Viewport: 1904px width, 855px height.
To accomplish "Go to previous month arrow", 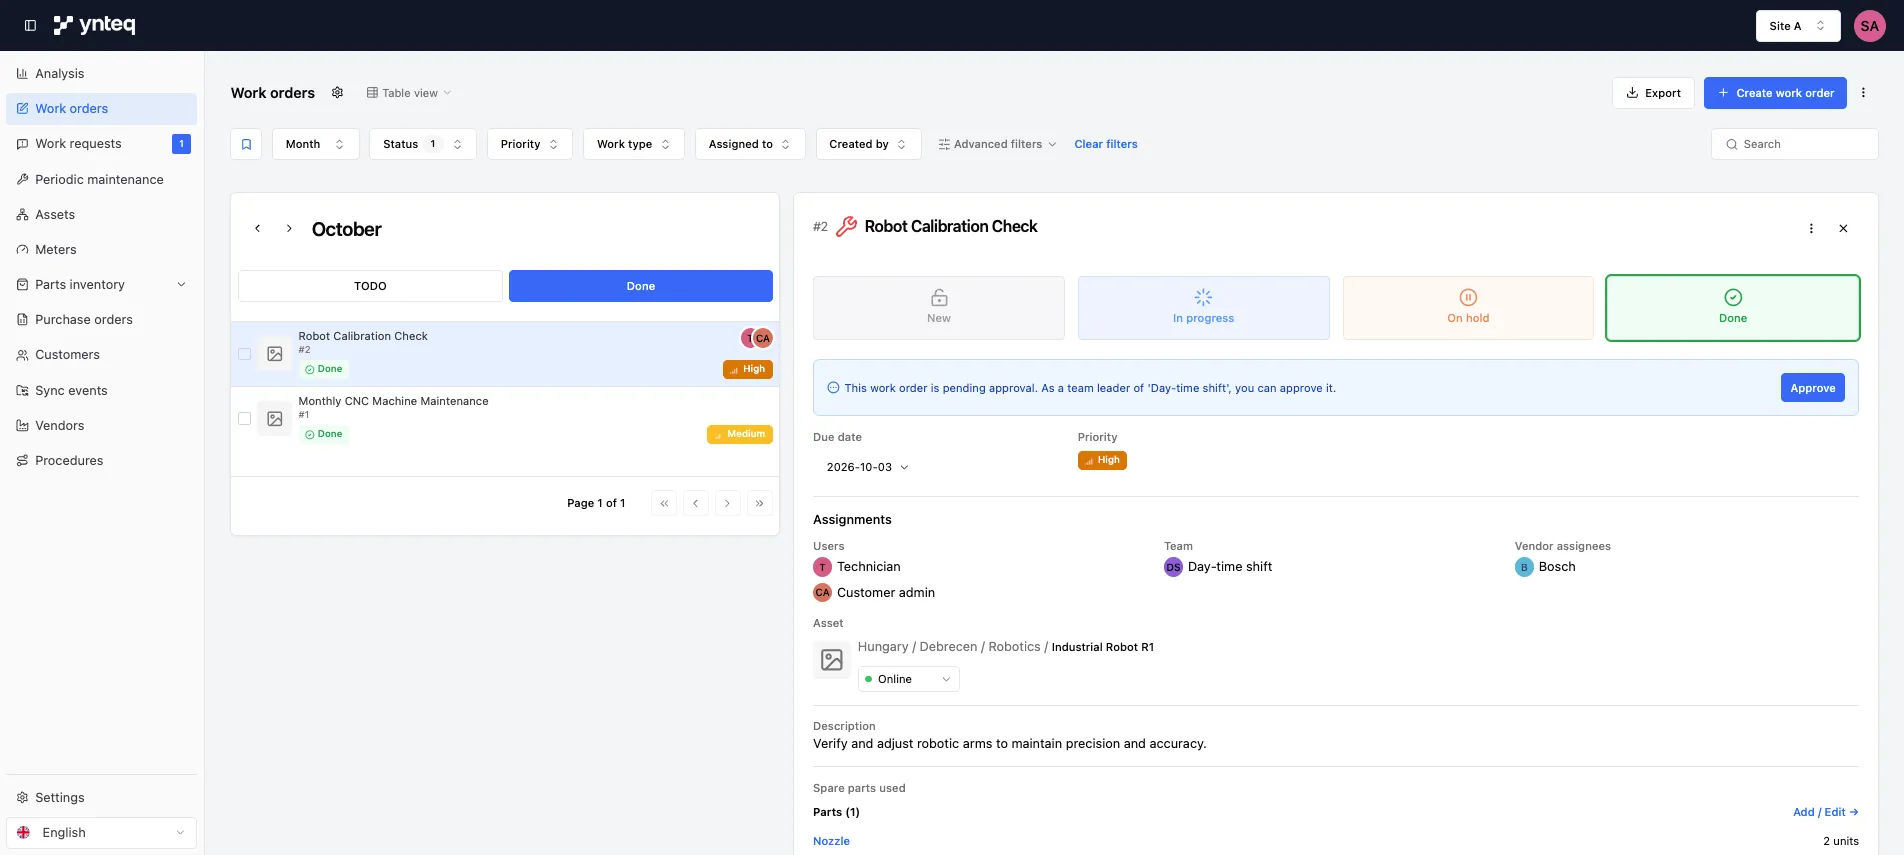I will tap(258, 229).
